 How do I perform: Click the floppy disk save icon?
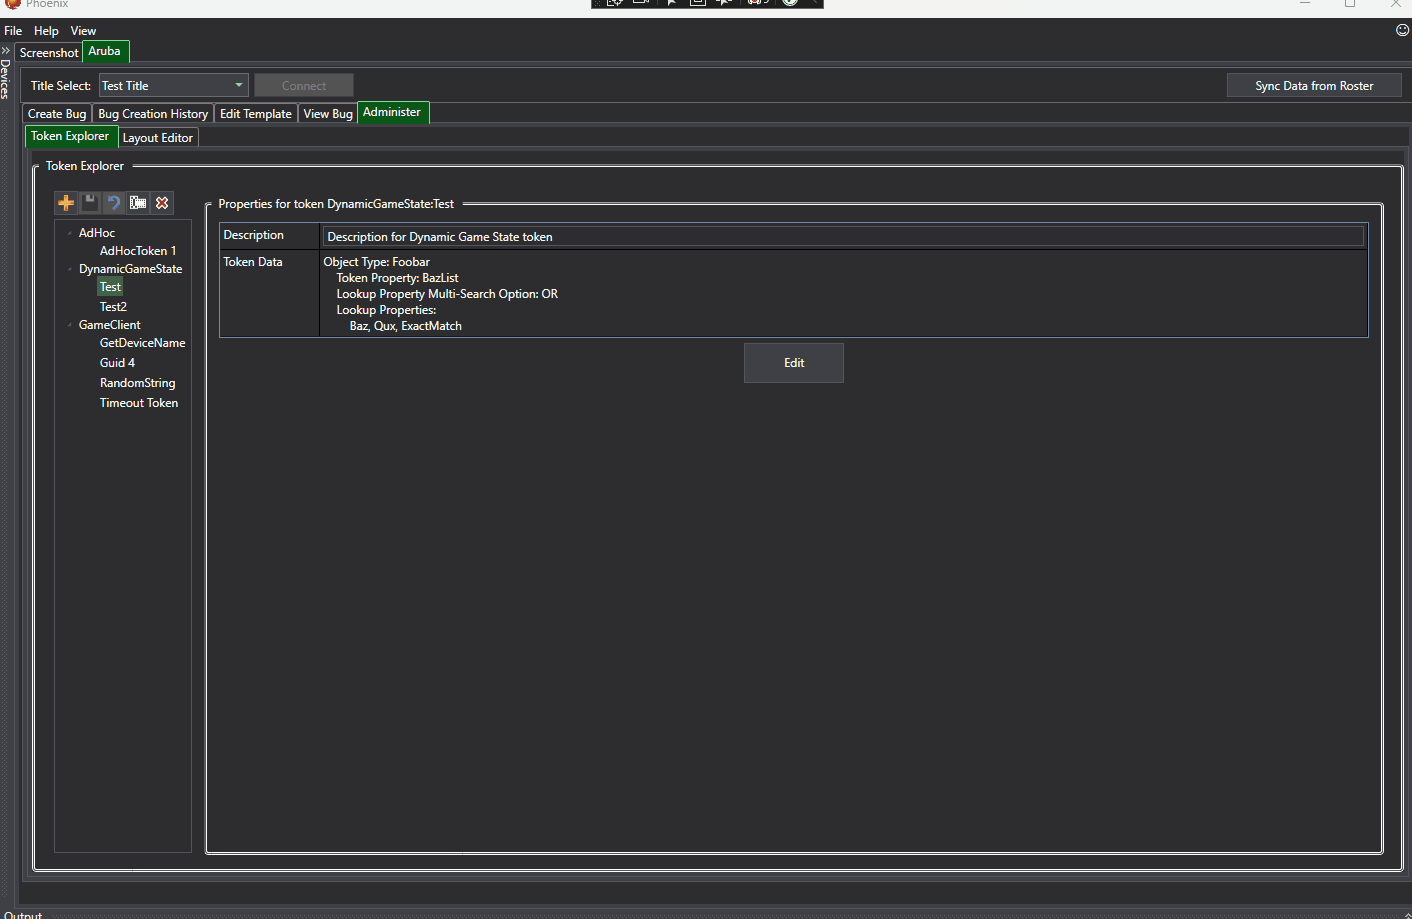[x=90, y=203]
